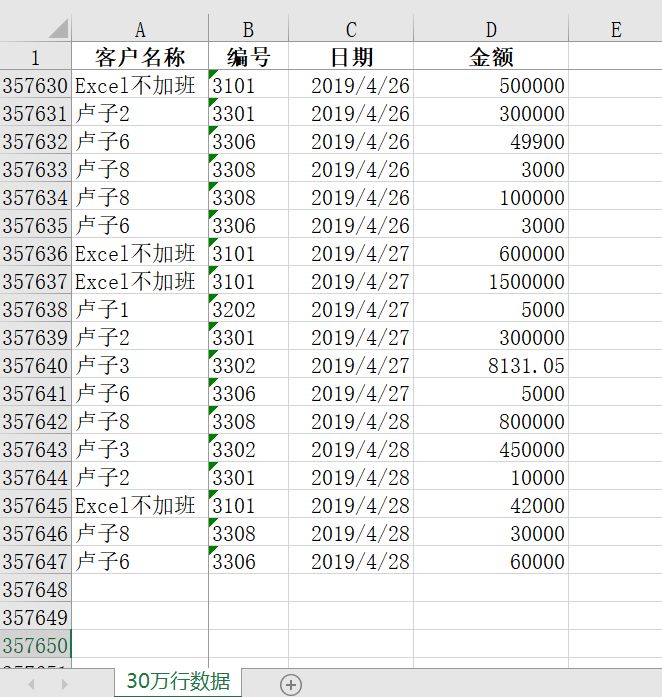662x697 pixels.
Task: Click 编号 cell 3308 in row 357646
Action: [248, 533]
